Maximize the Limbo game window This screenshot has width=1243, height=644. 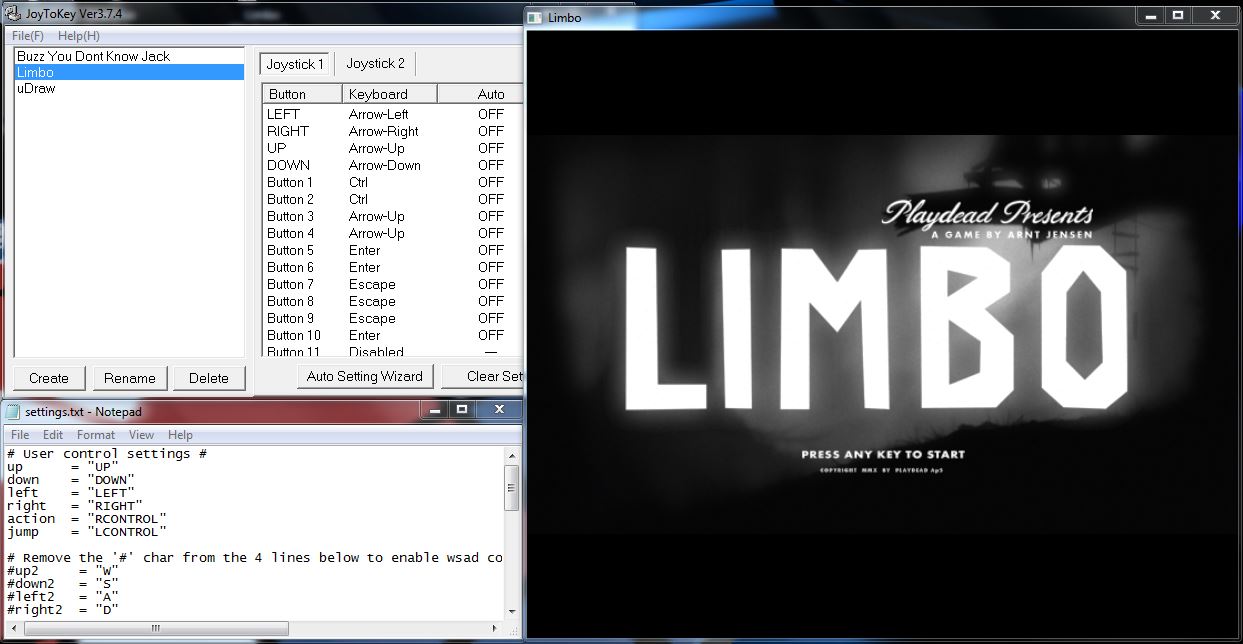[x=1178, y=15]
